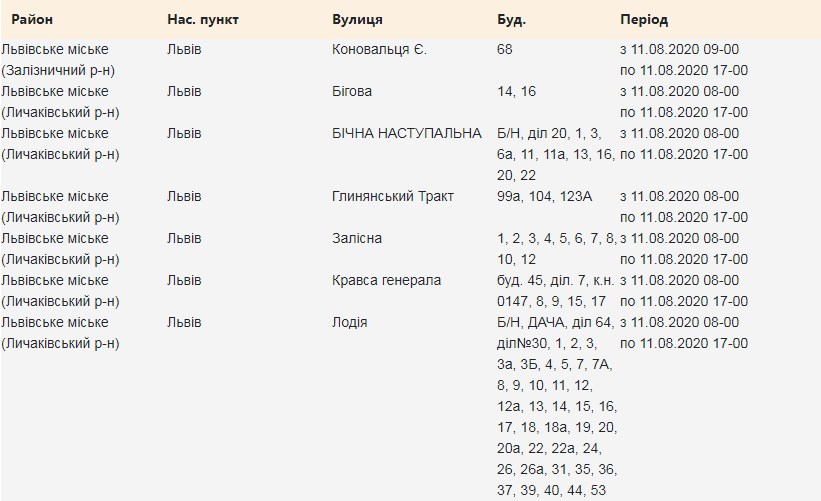Click buildings 99а, 104, 123А cell

coord(544,196)
